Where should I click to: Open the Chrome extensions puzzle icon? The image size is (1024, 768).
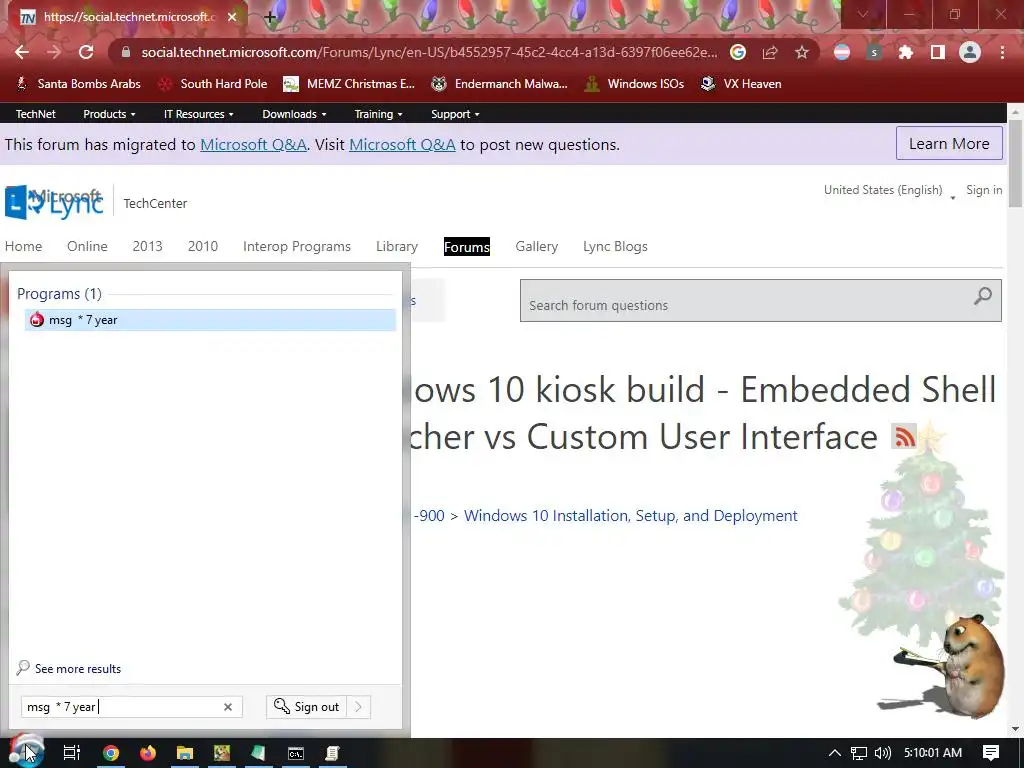click(906, 52)
